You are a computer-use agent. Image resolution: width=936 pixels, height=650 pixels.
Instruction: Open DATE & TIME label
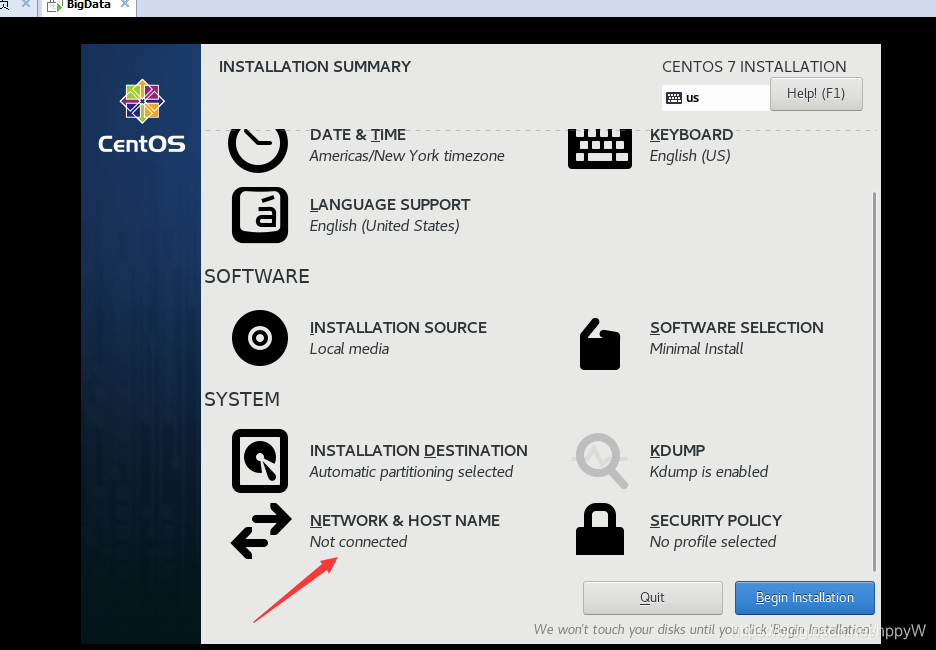tap(358, 135)
